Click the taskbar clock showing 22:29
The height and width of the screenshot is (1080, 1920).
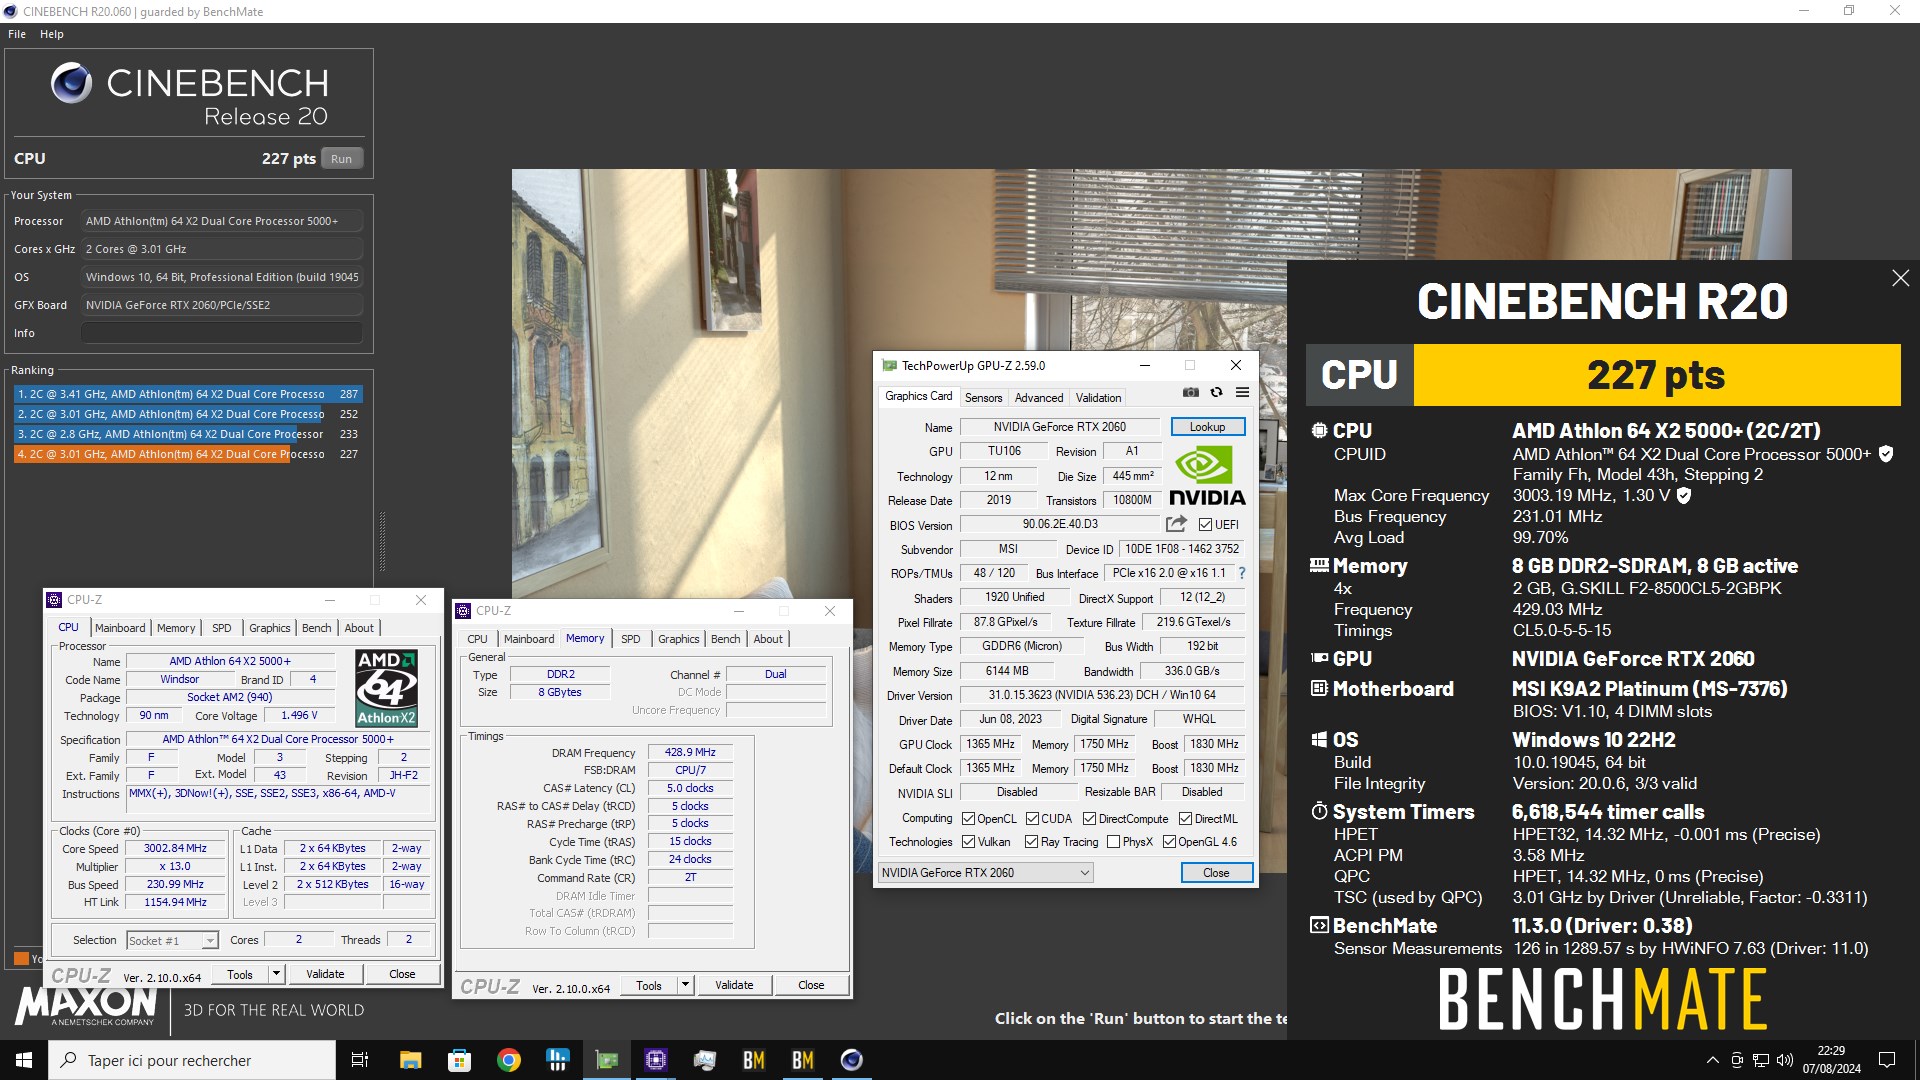click(1831, 1060)
